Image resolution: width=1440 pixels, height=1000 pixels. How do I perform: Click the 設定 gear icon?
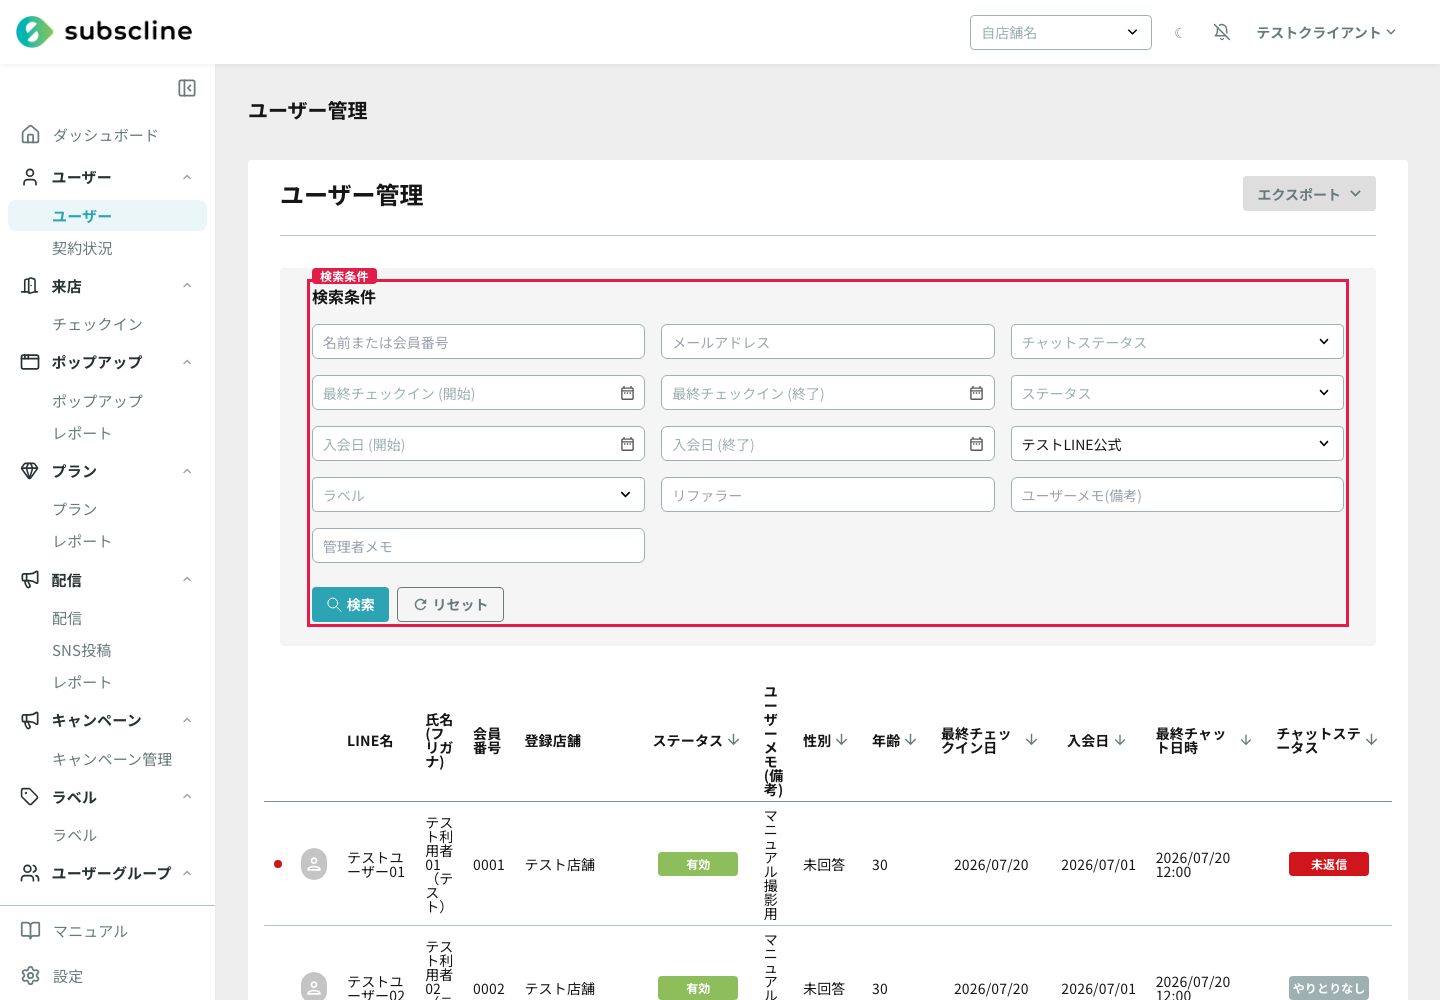coord(31,976)
